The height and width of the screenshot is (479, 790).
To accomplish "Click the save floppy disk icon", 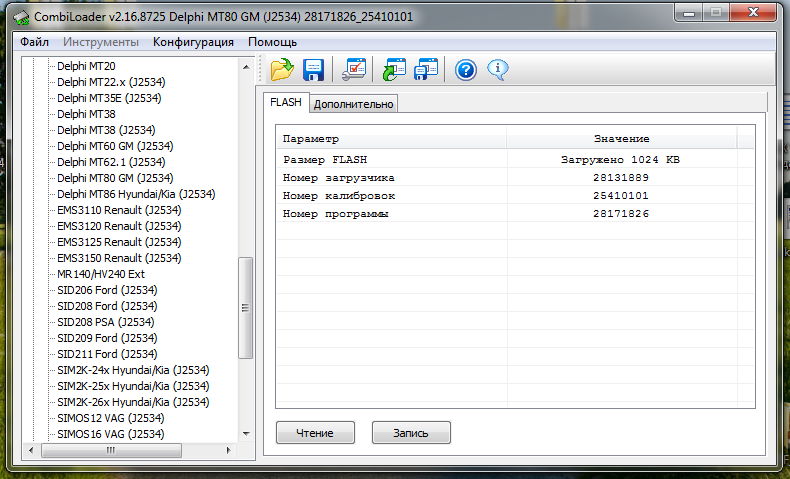I will [x=313, y=70].
